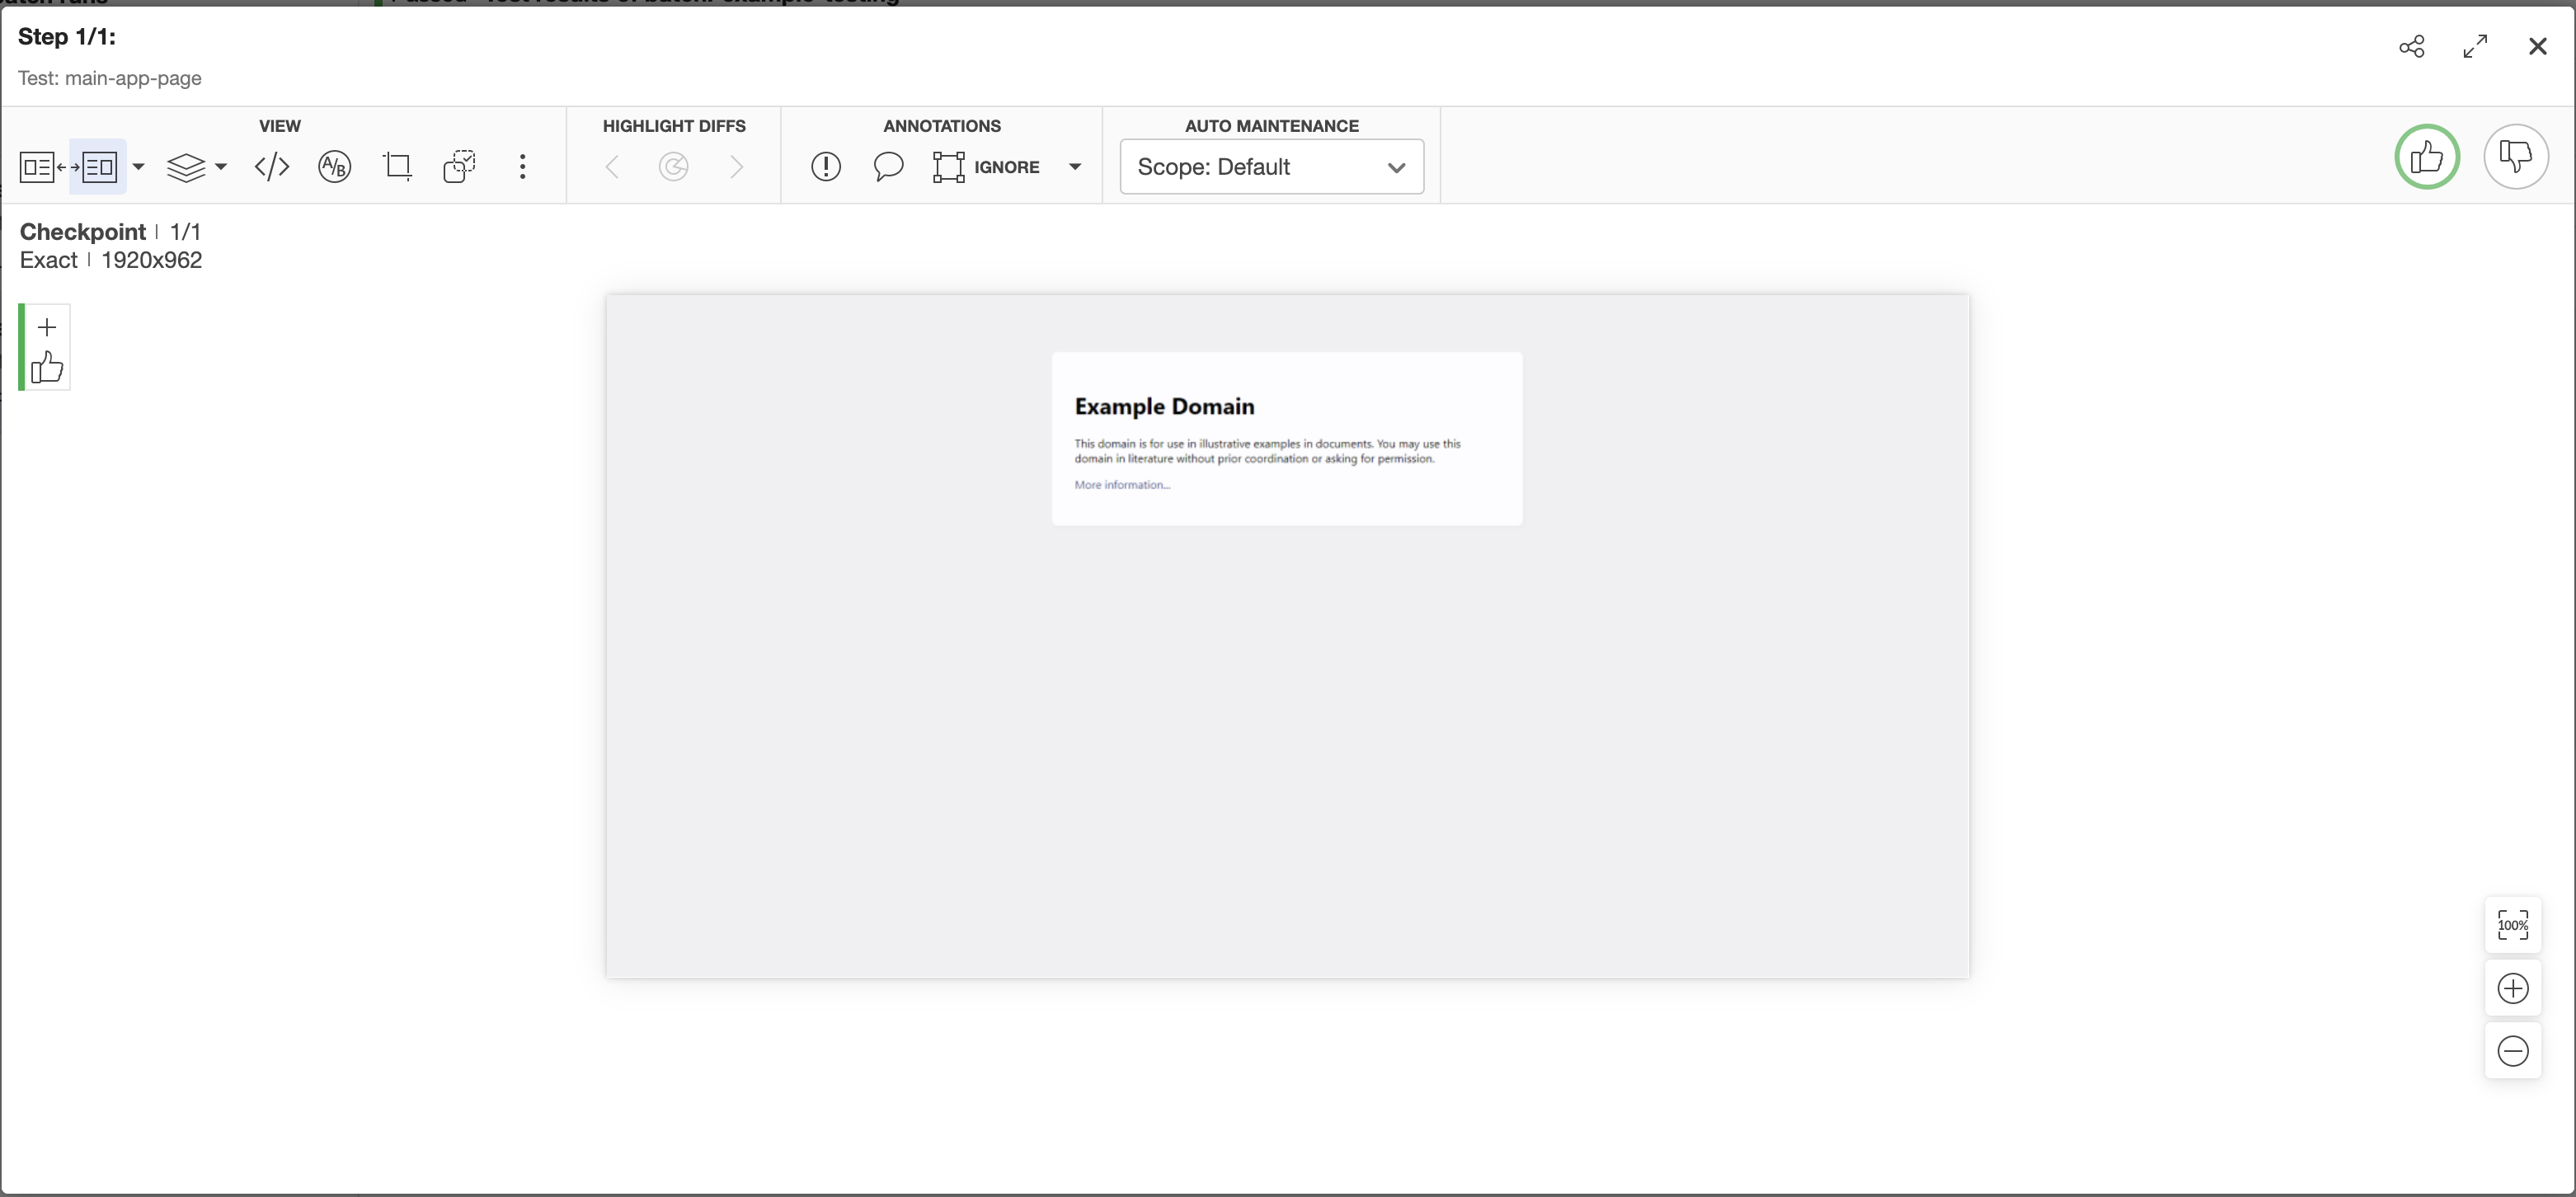
Task: Open the match regions tool
Action: pos(459,166)
